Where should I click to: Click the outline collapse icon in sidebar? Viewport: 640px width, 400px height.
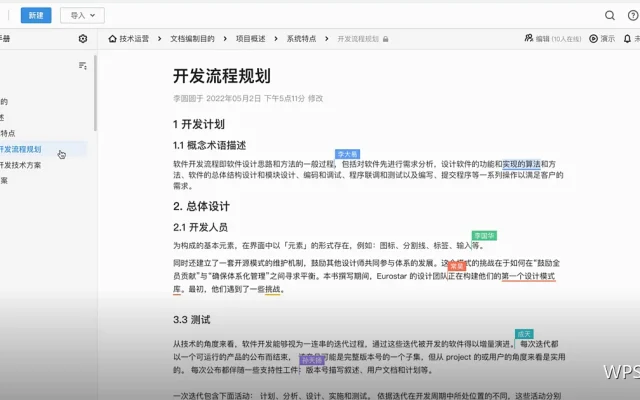(x=83, y=65)
